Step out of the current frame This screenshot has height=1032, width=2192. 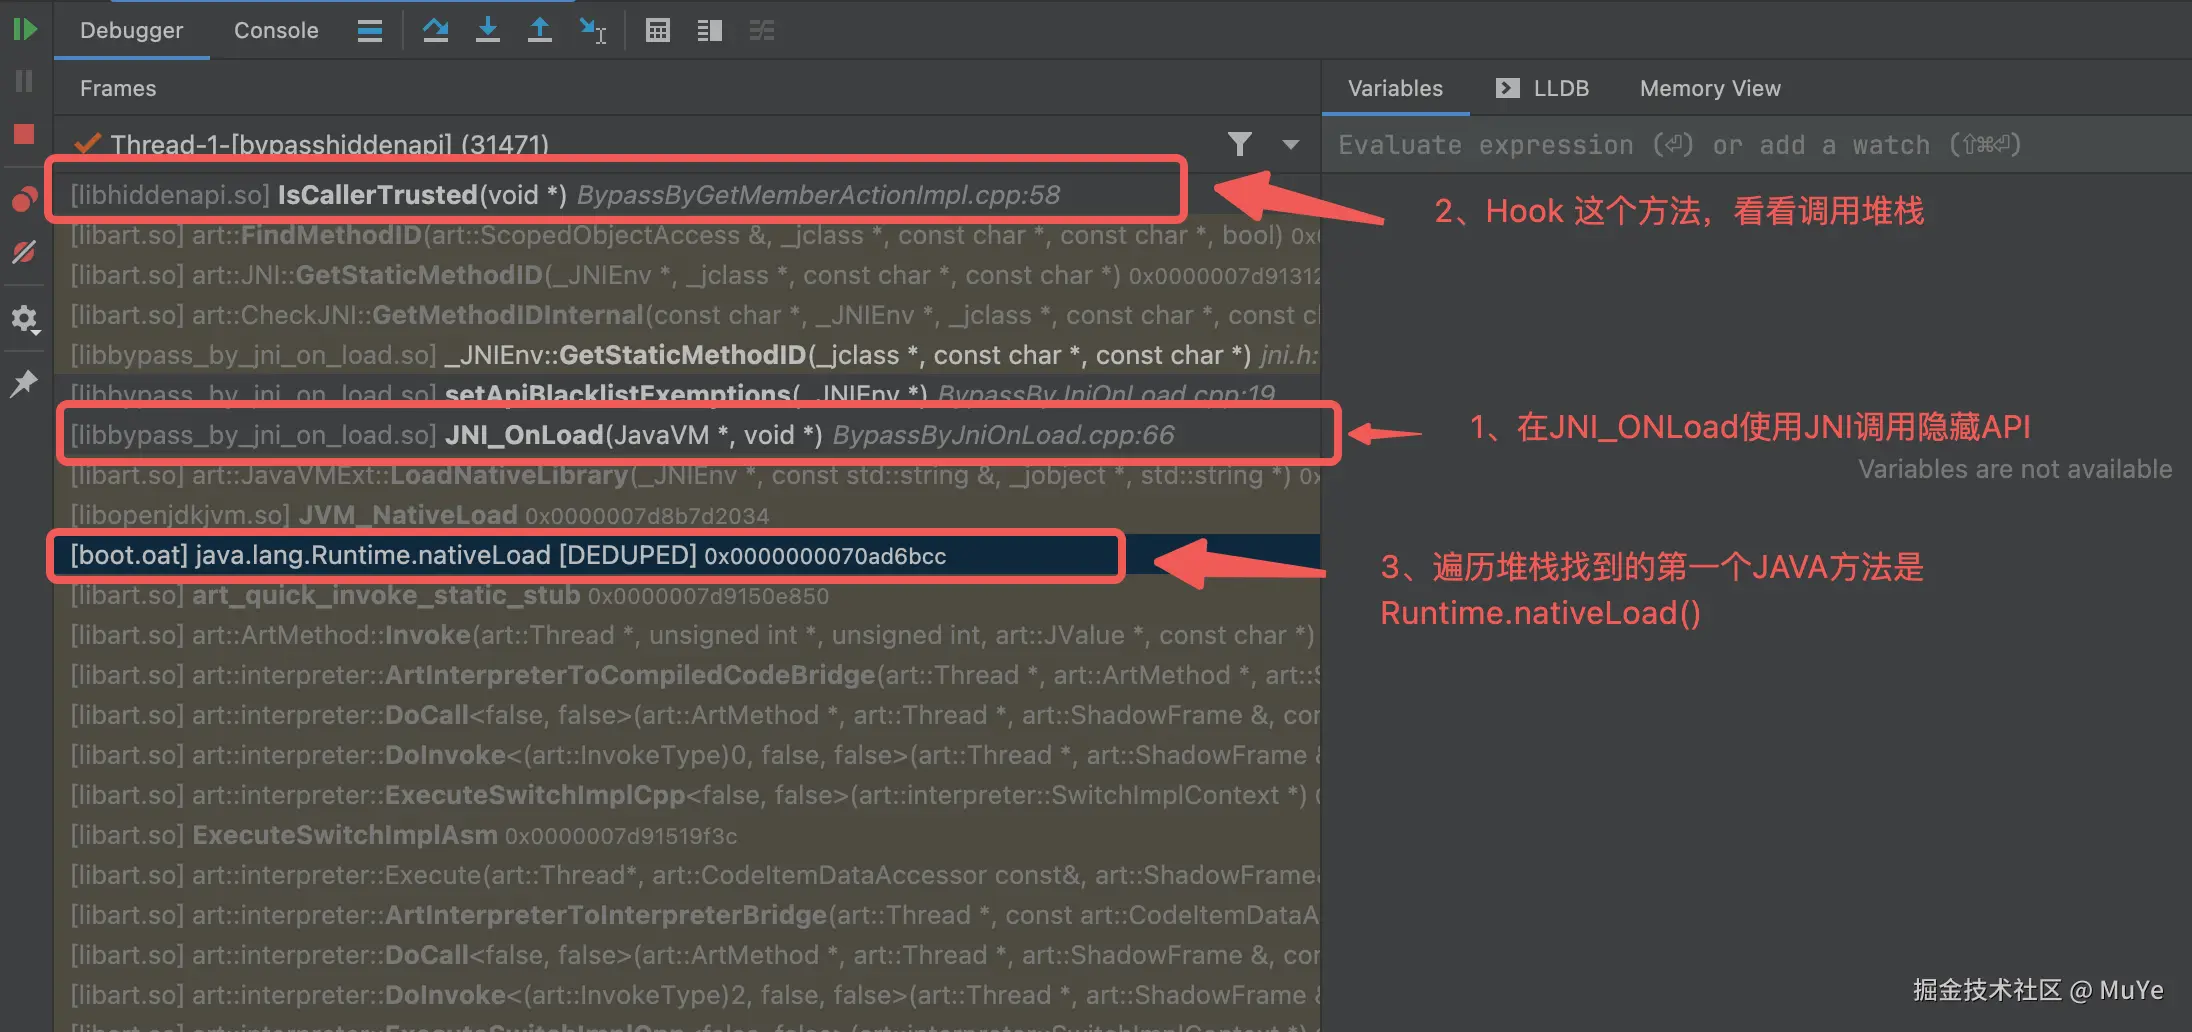point(539,30)
